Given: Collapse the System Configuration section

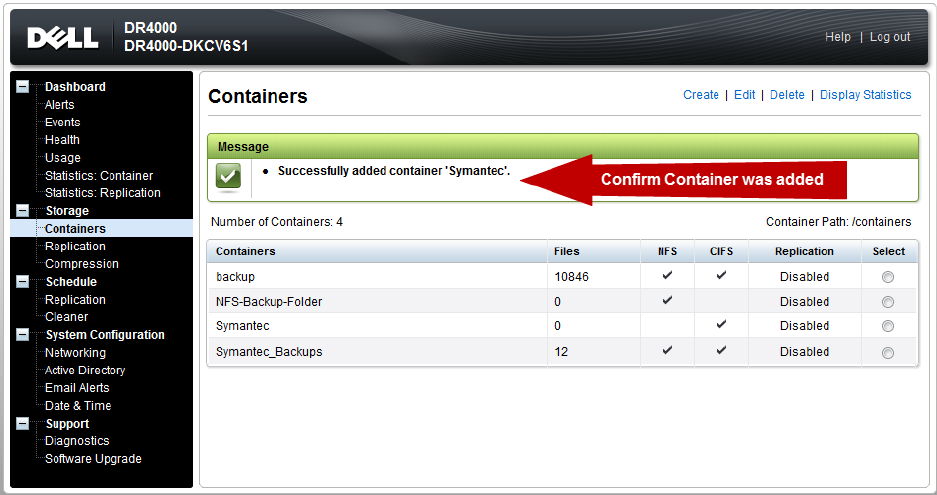Looking at the screenshot, I should pyautogui.click(x=23, y=335).
